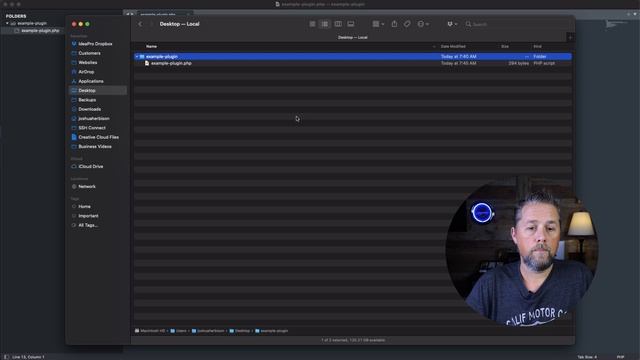Open Tab Size setting in editor status bar
Image resolution: width=640 pixels, height=360 pixels.
click(587, 357)
